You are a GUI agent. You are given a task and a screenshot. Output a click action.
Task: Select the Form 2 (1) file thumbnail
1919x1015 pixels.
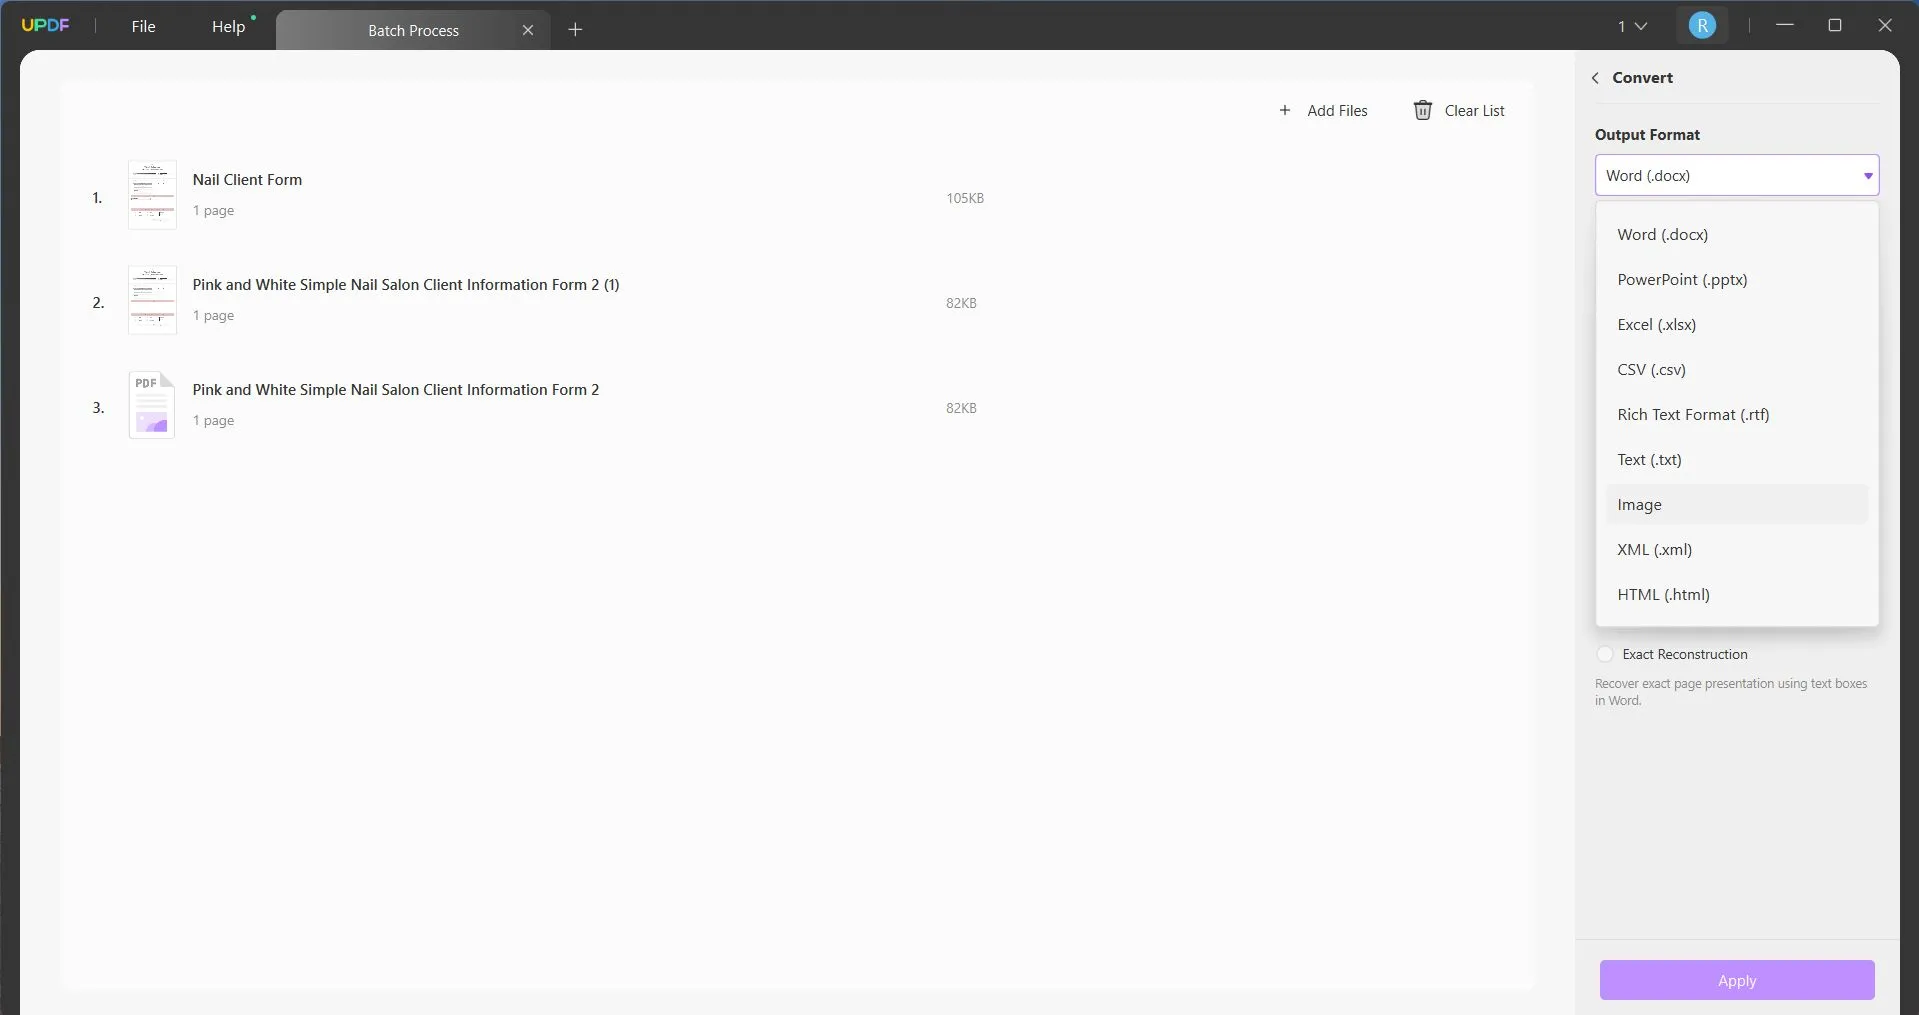(152, 300)
